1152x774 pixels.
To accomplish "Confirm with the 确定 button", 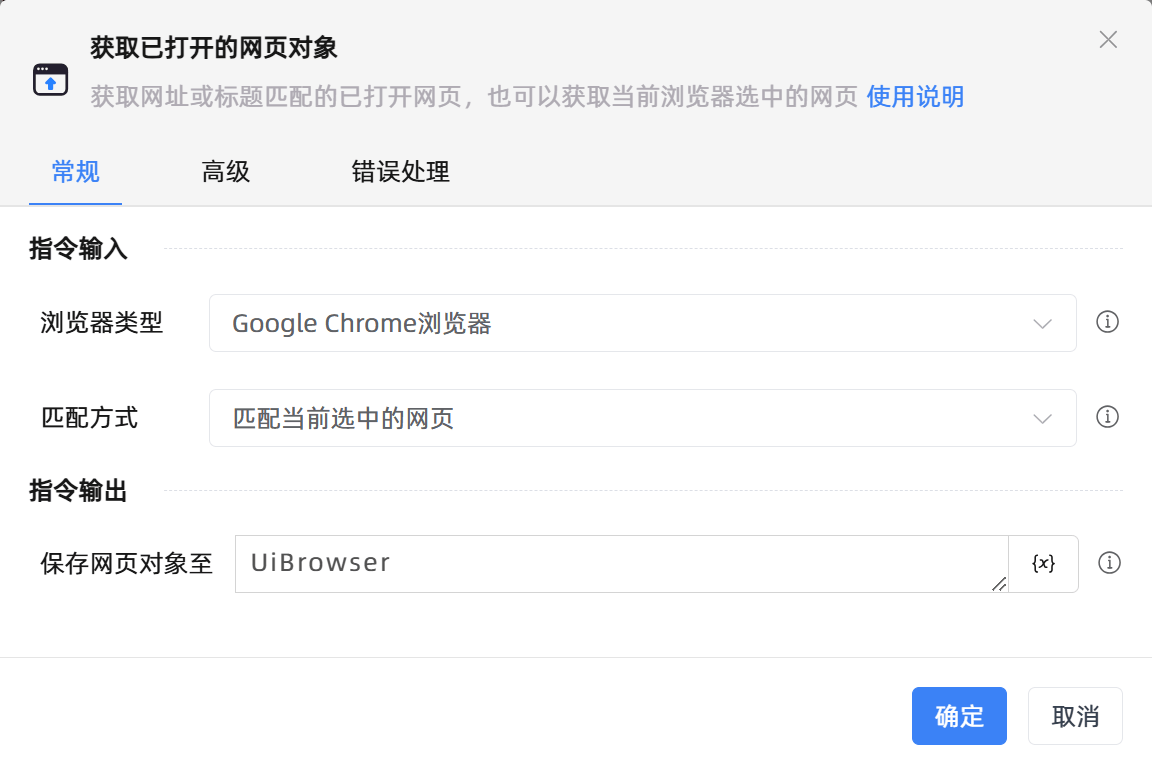I will (959, 716).
